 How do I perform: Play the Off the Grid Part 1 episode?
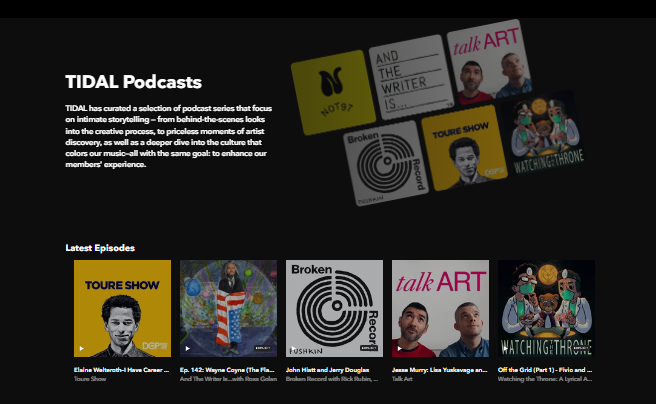[x=505, y=348]
